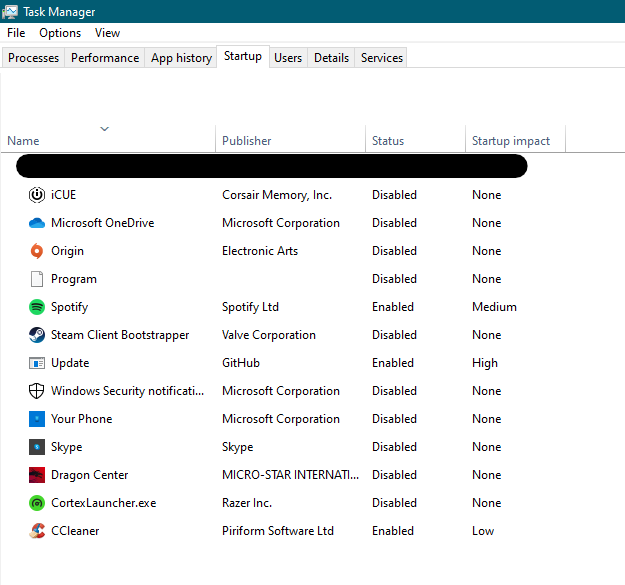Switch to the Details tab
This screenshot has width=625, height=585.
[x=331, y=58]
